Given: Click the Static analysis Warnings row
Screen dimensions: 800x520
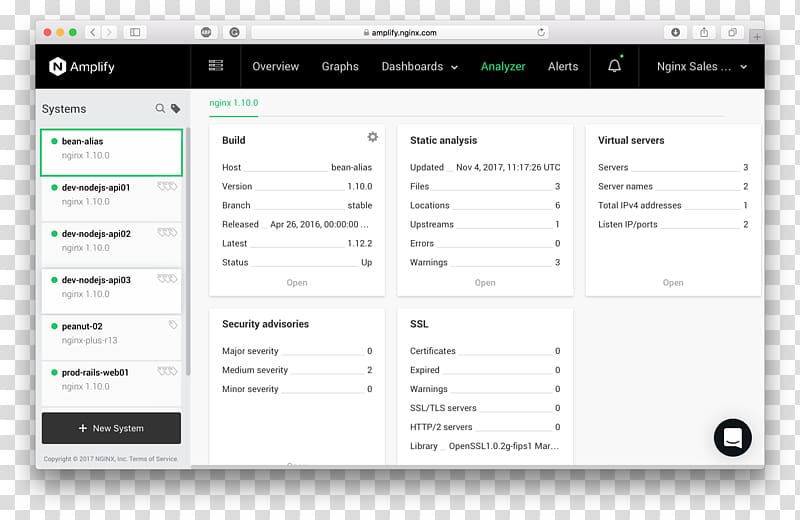Looking at the screenshot, I should coord(485,262).
